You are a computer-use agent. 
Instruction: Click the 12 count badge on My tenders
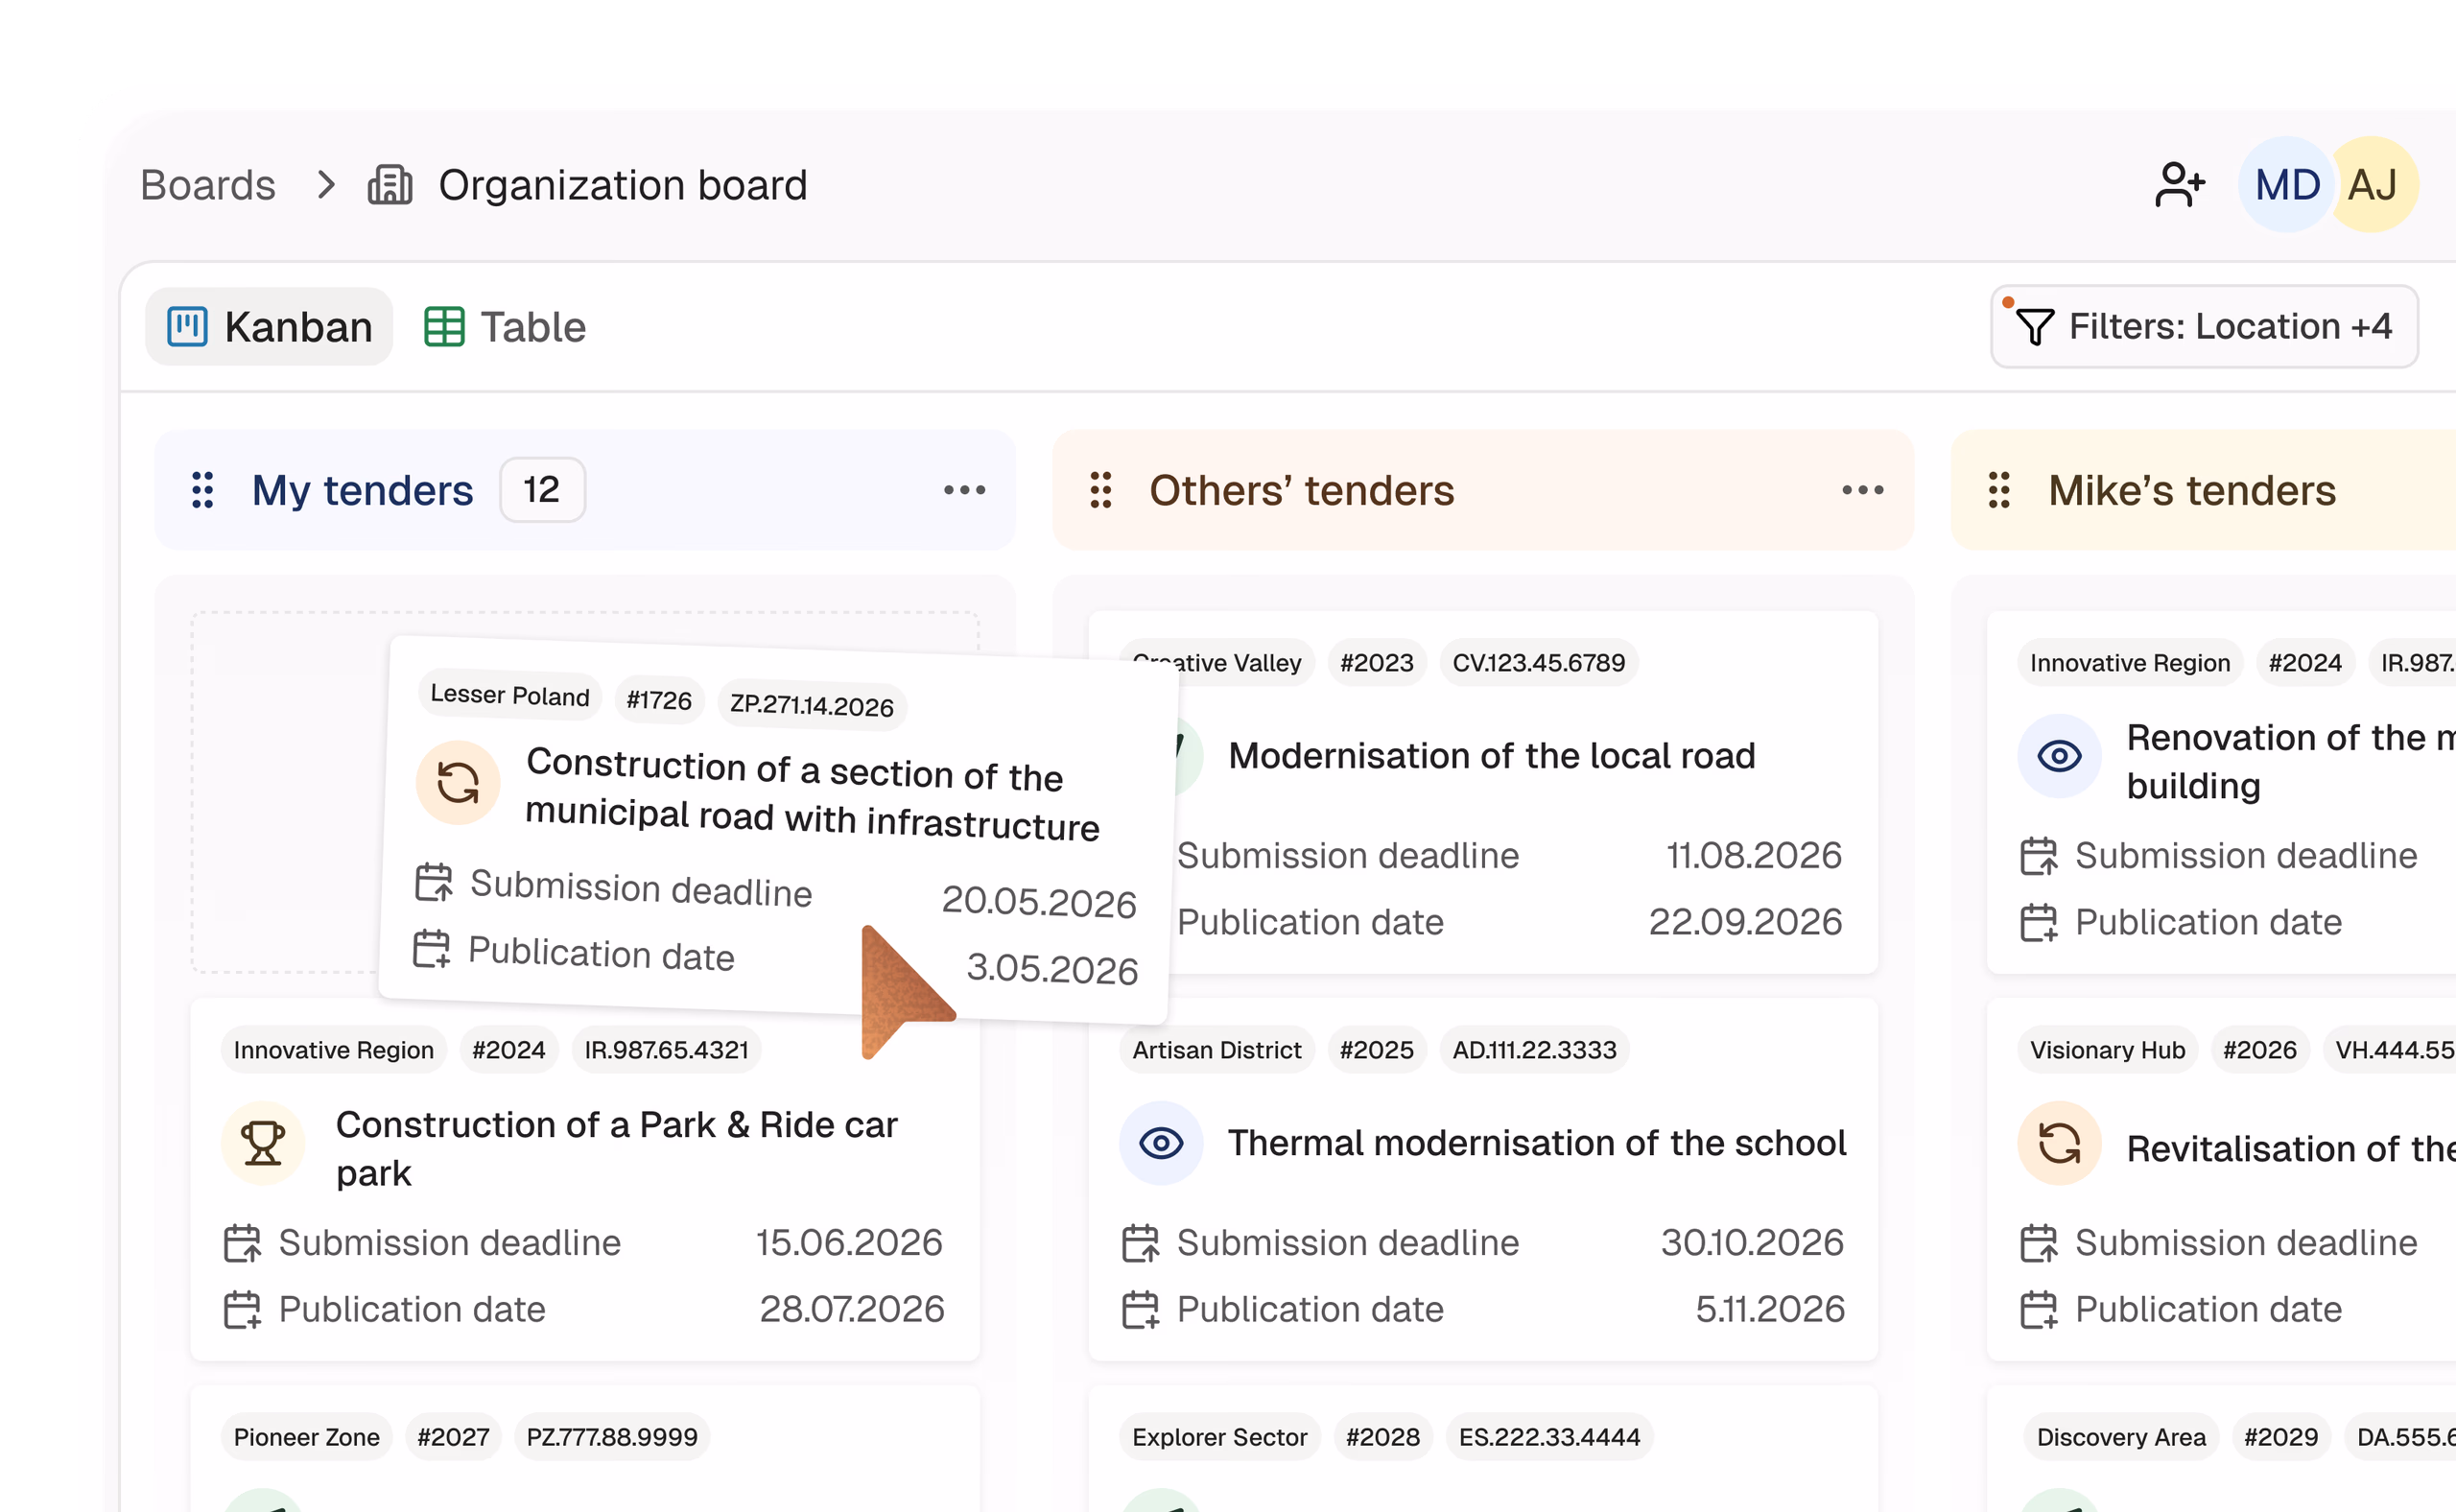point(542,490)
